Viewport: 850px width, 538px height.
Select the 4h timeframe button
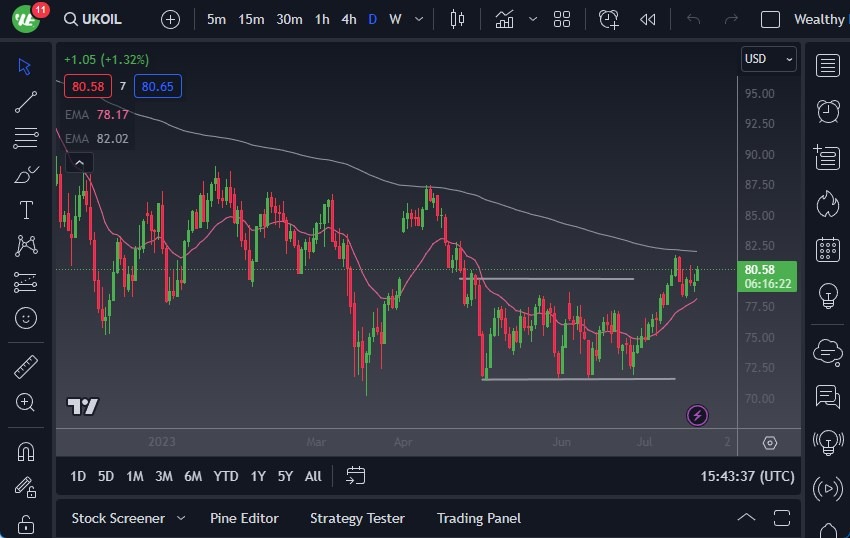[348, 19]
